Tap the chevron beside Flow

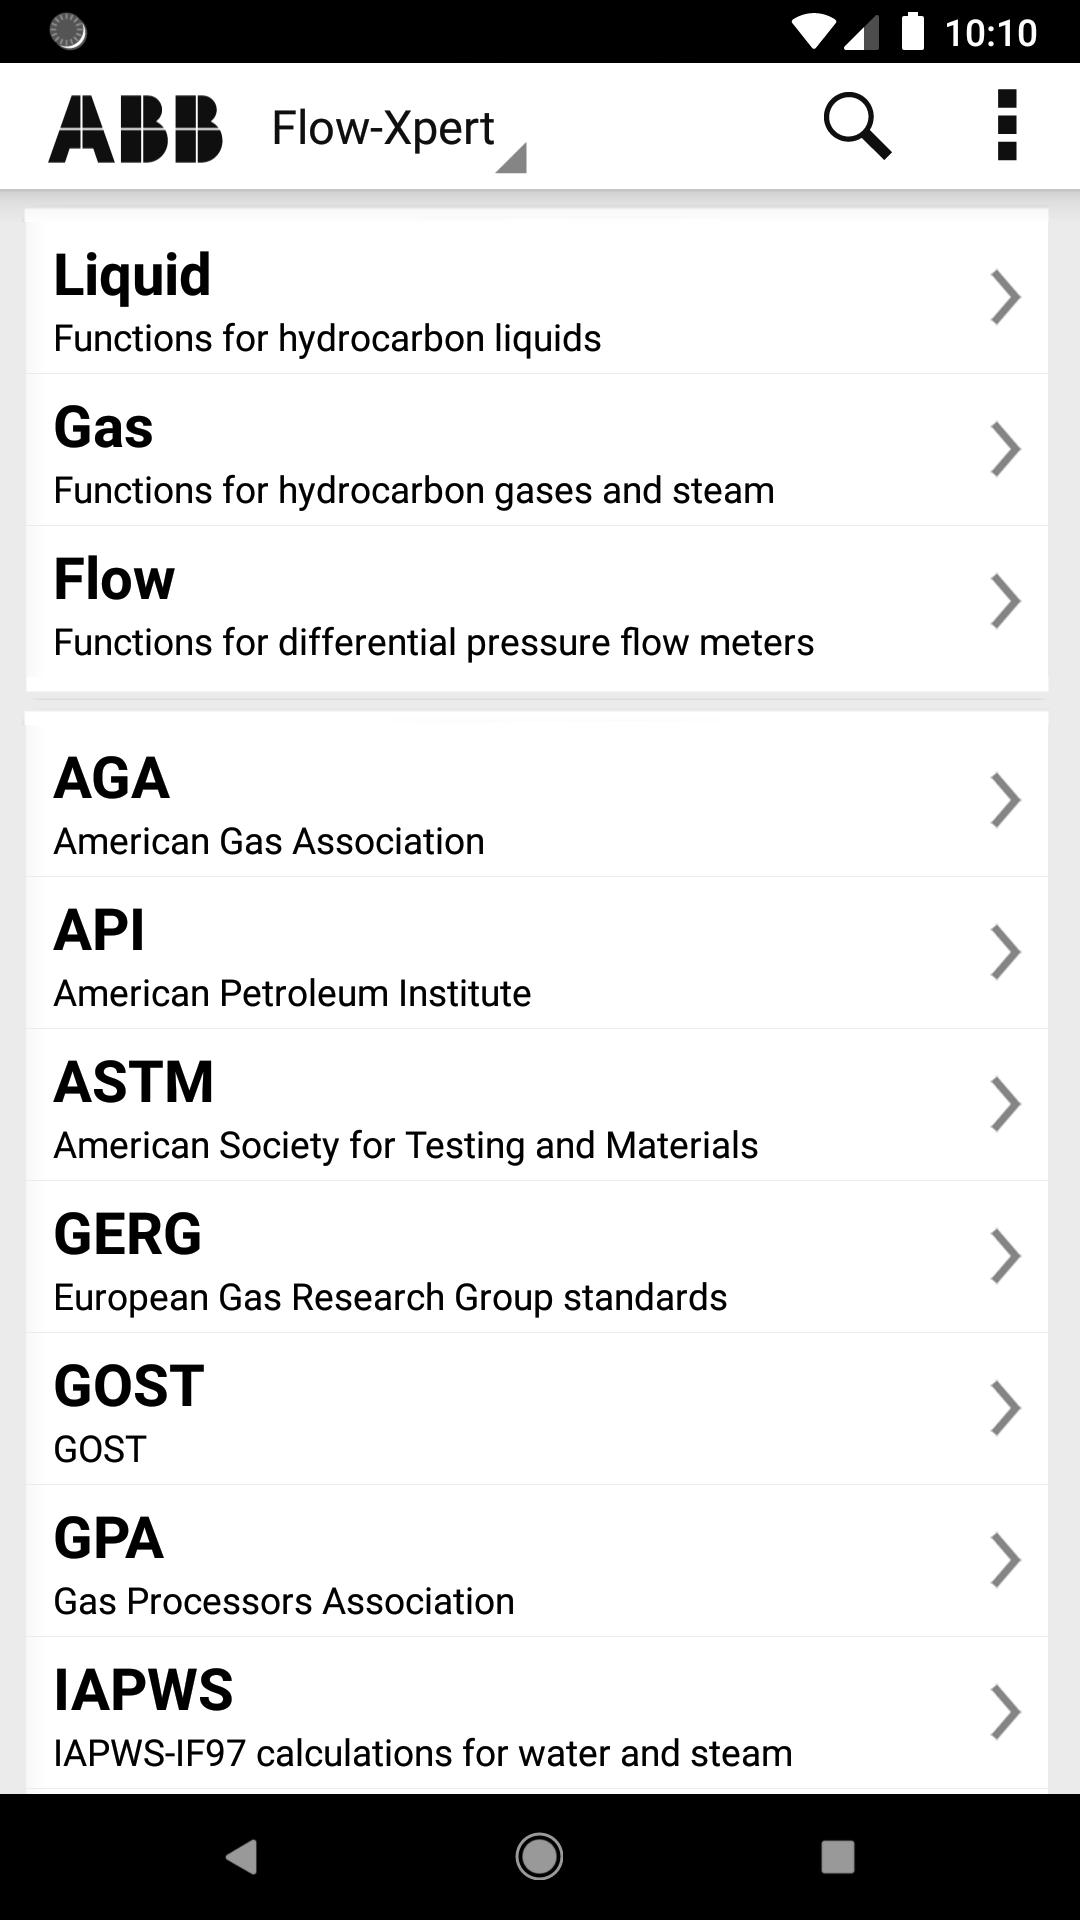point(1004,602)
